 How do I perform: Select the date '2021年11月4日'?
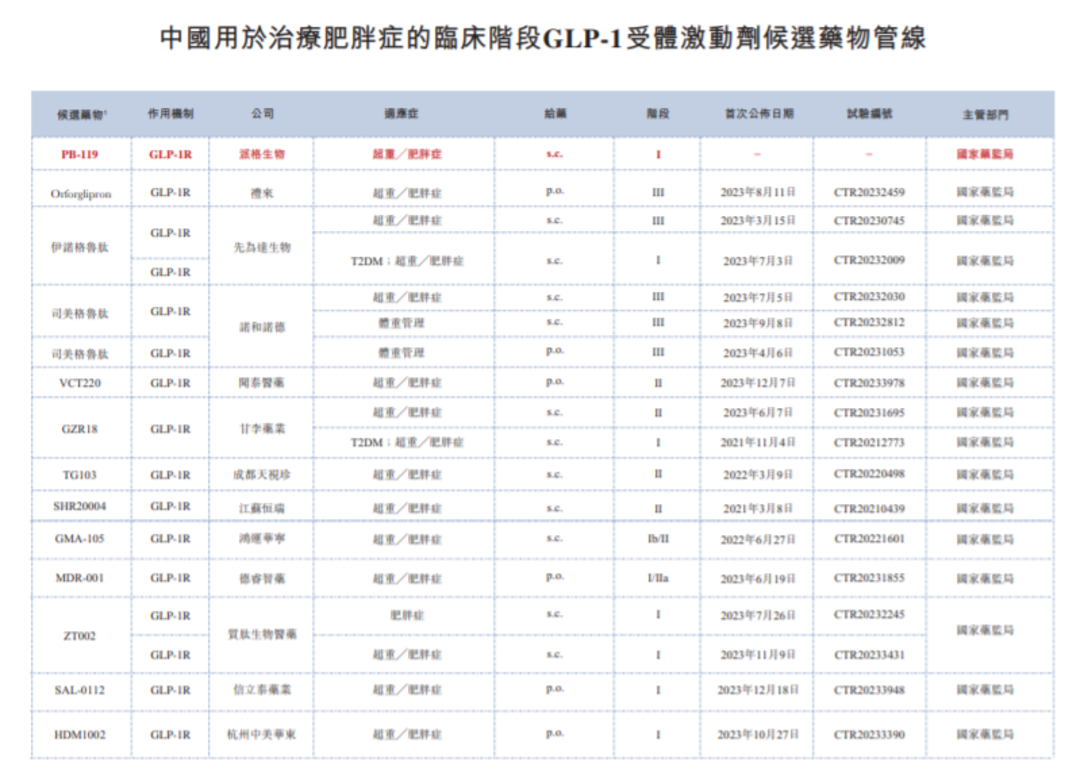(758, 443)
